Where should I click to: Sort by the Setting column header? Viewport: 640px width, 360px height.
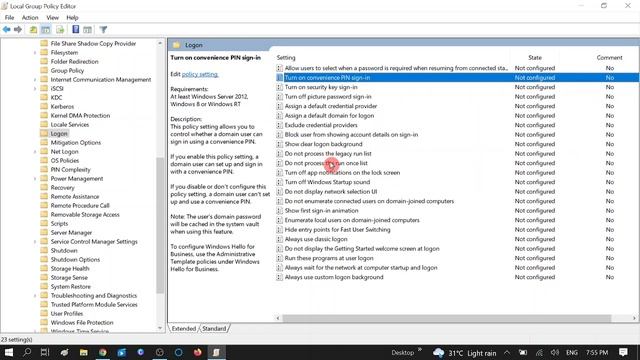[286, 58]
